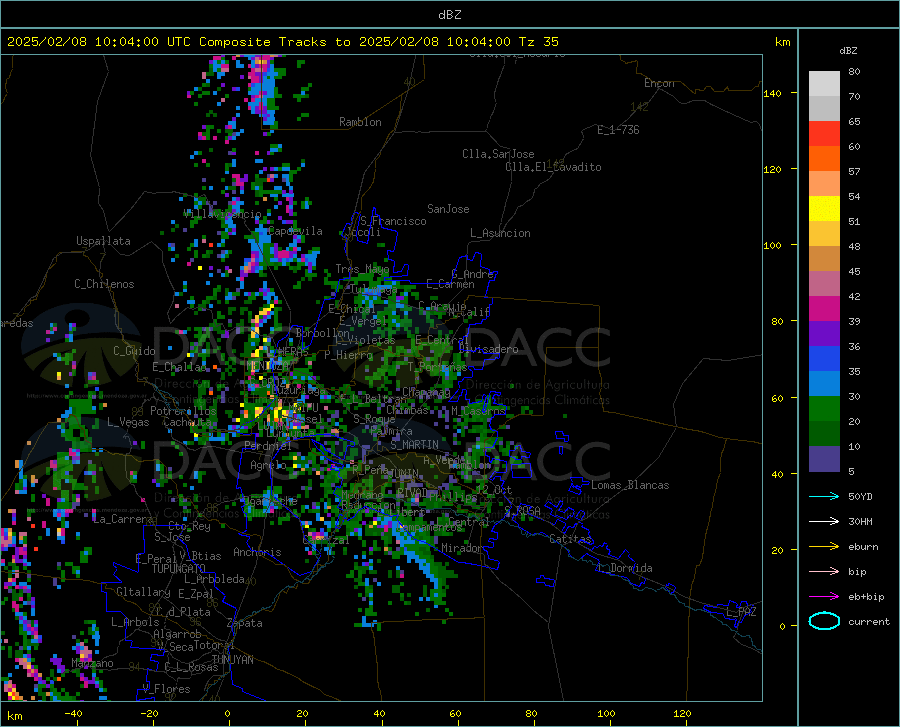Click the 'Manzano' map label

(92, 663)
